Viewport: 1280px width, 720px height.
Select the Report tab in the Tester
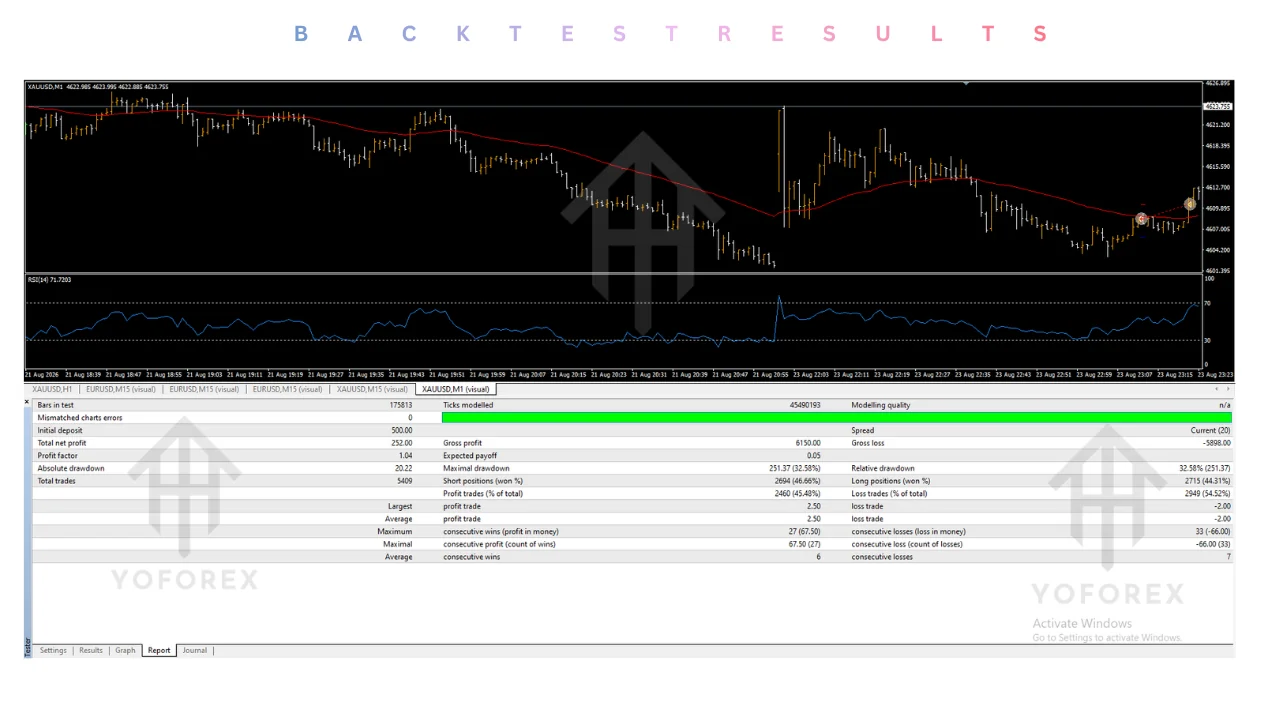pos(159,650)
